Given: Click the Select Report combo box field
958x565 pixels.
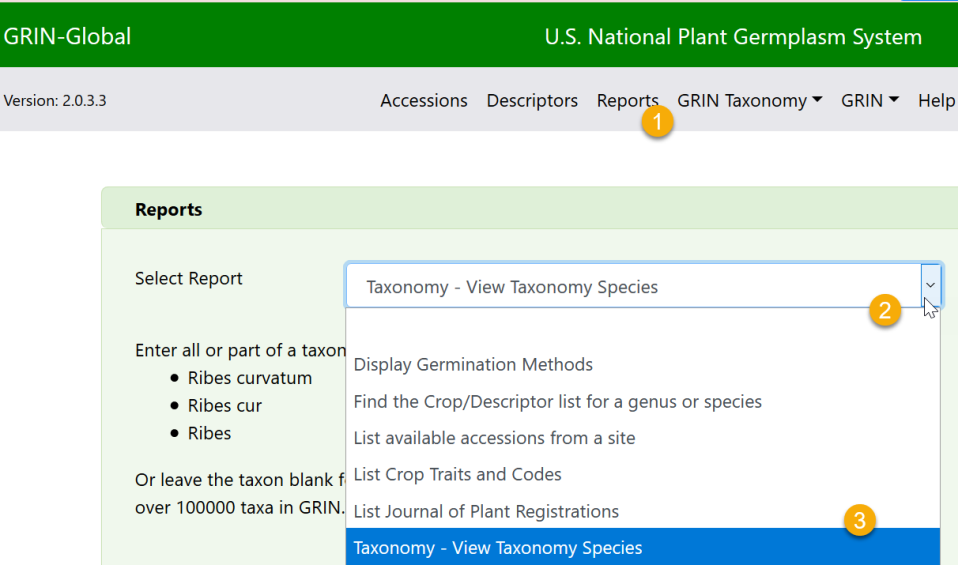Looking at the screenshot, I should pyautogui.click(x=643, y=286).
